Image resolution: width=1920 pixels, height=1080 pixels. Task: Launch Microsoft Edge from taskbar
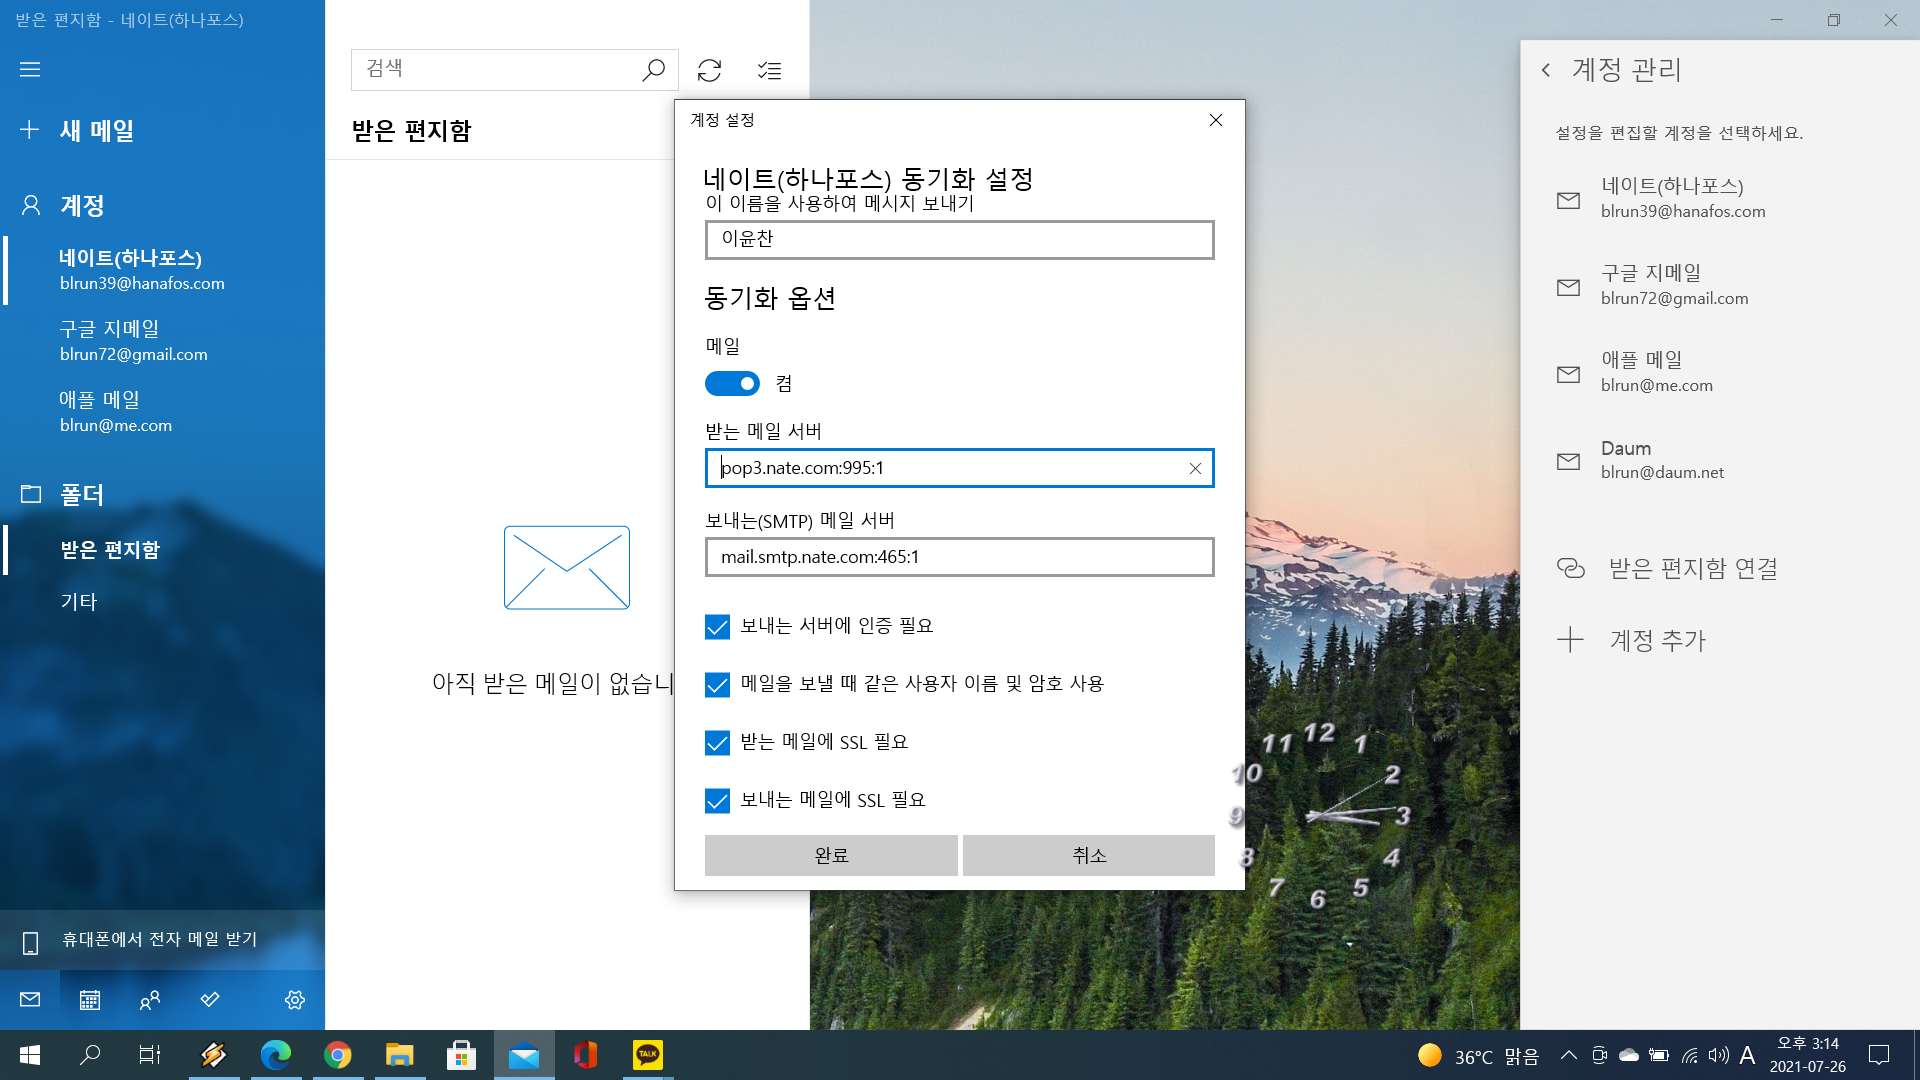click(276, 1055)
